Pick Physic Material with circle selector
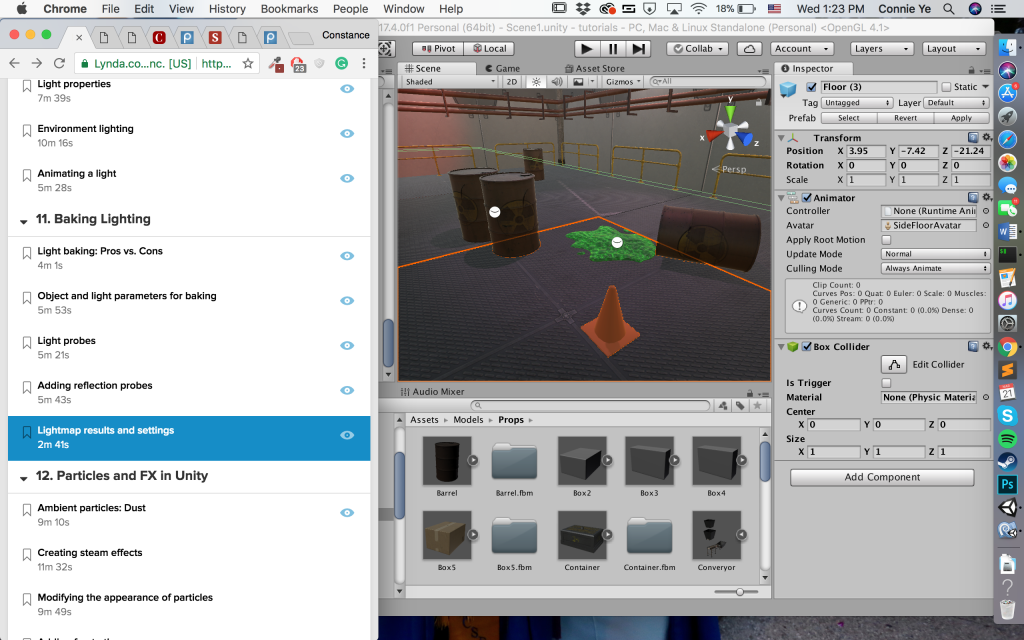Viewport: 1024px width, 640px height. pos(986,397)
